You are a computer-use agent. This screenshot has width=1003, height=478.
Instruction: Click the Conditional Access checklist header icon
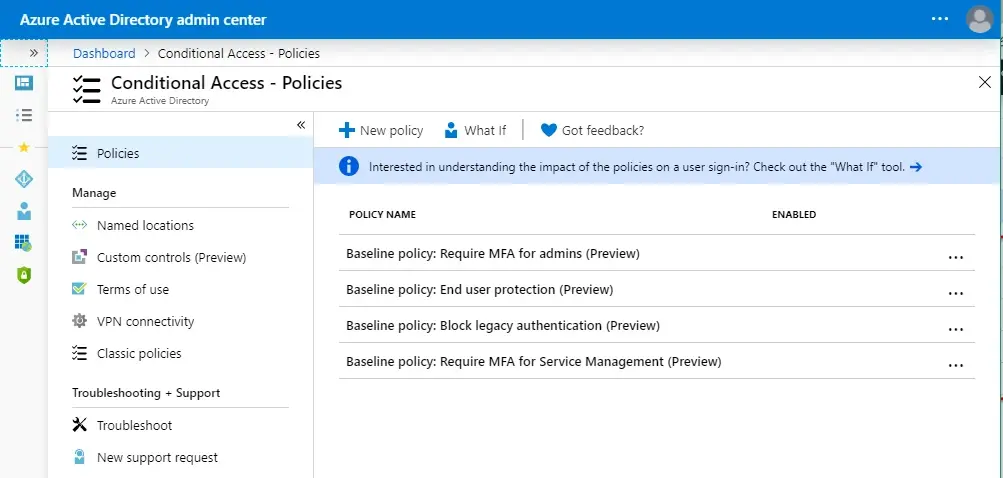click(86, 90)
